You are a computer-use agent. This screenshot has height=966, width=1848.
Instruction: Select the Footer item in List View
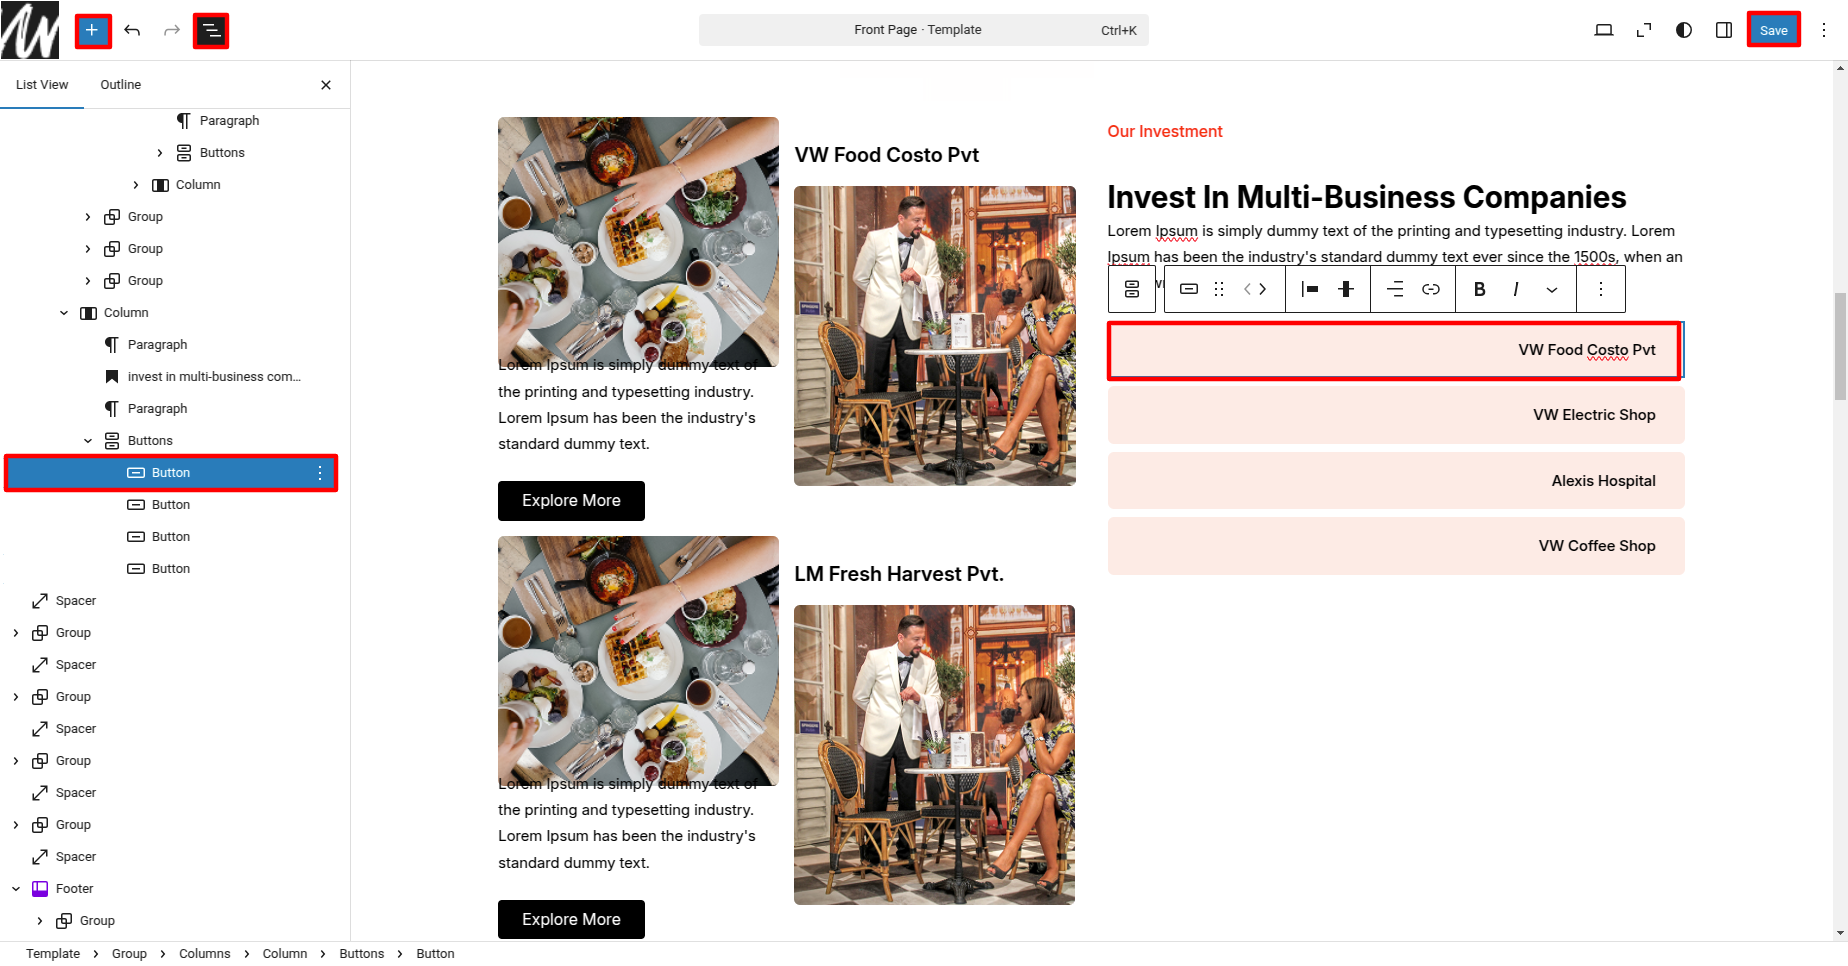click(x=75, y=889)
